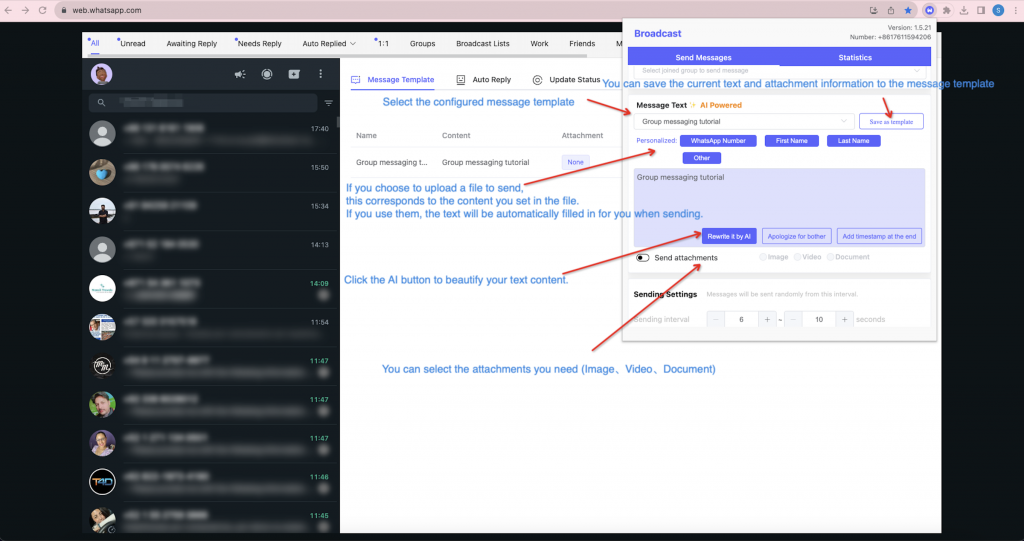Select the Document attachment radio button
This screenshot has height=541, width=1024.
[x=830, y=258]
